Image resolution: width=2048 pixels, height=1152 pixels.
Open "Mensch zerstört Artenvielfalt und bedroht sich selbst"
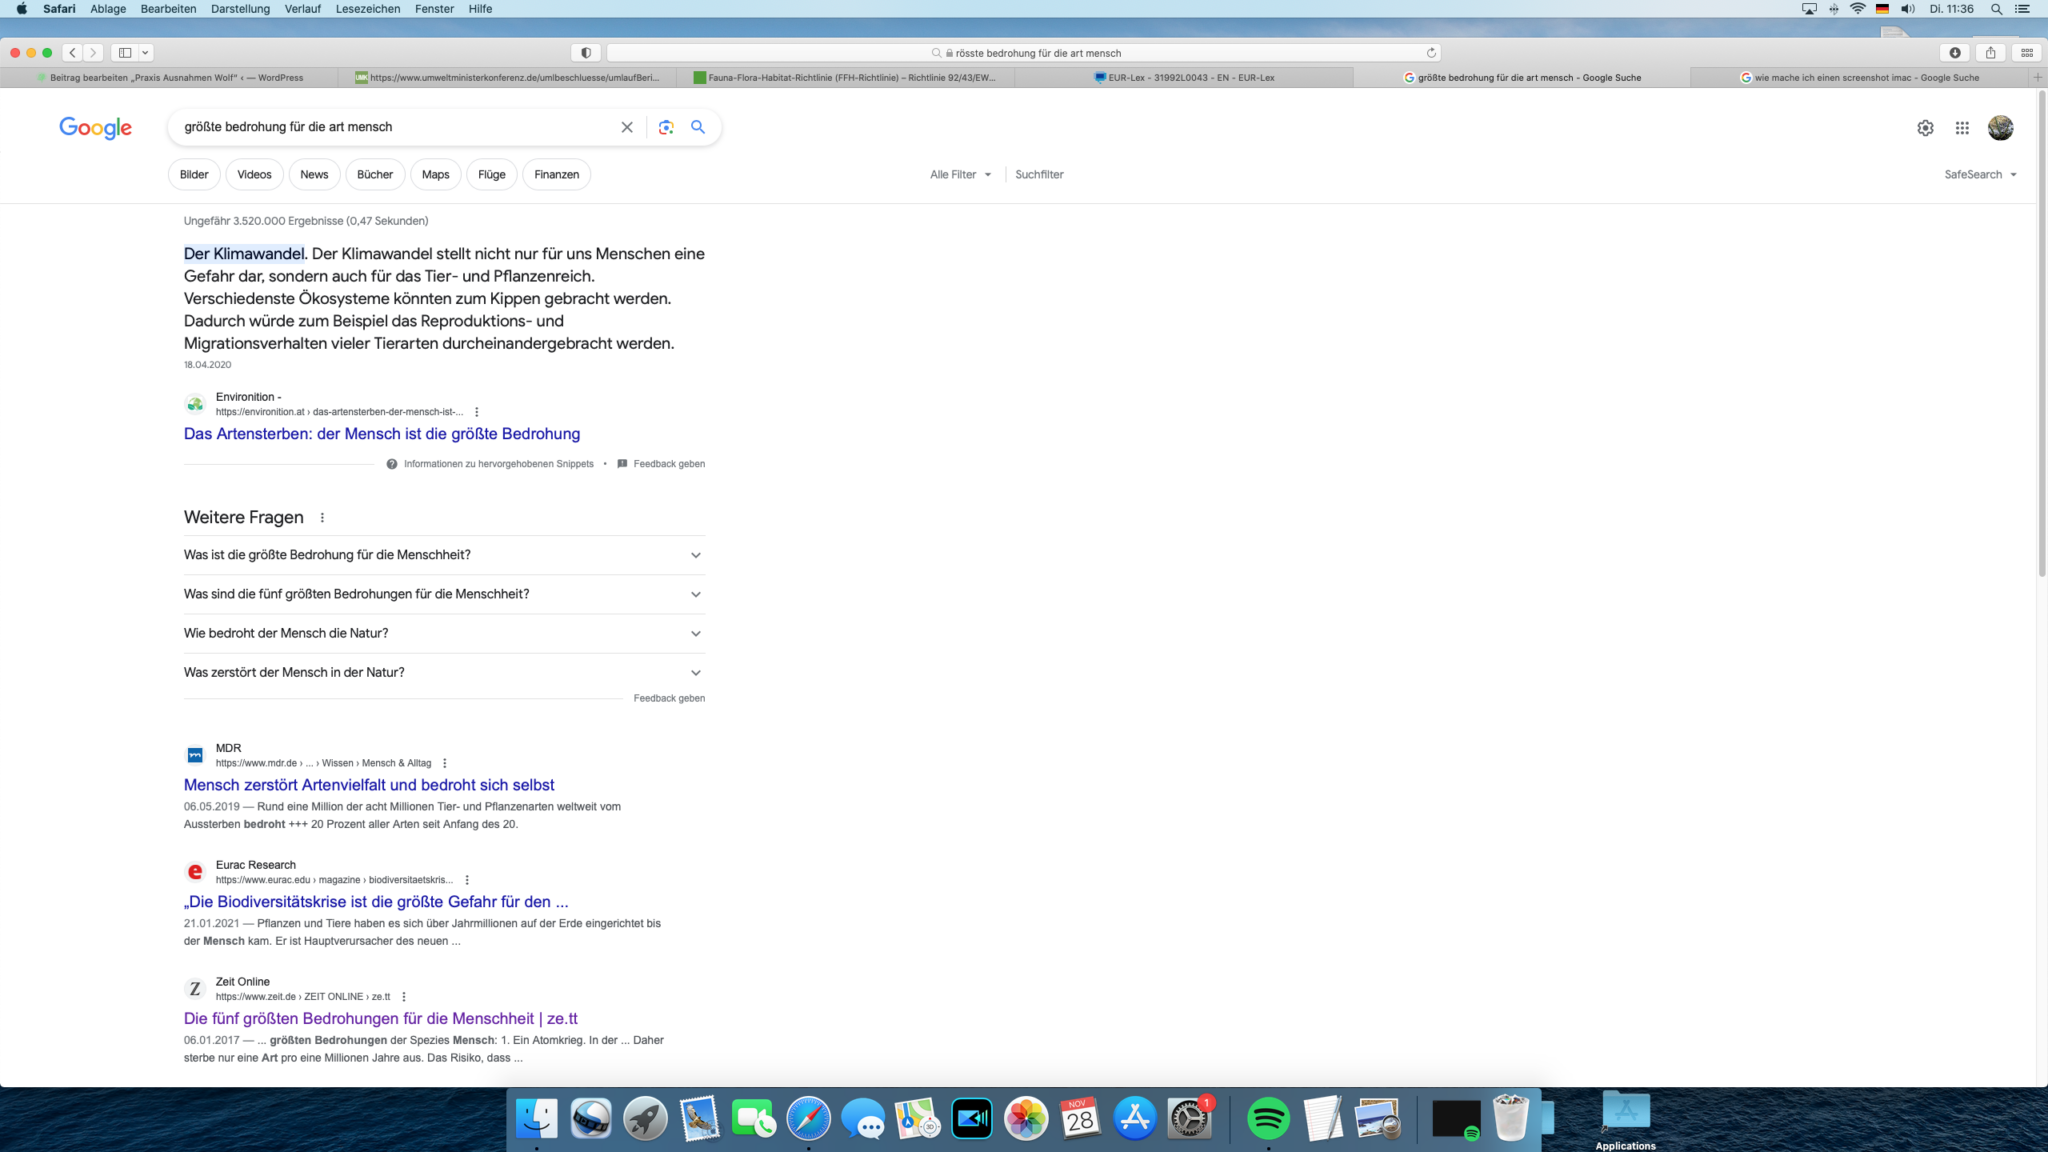(x=369, y=785)
